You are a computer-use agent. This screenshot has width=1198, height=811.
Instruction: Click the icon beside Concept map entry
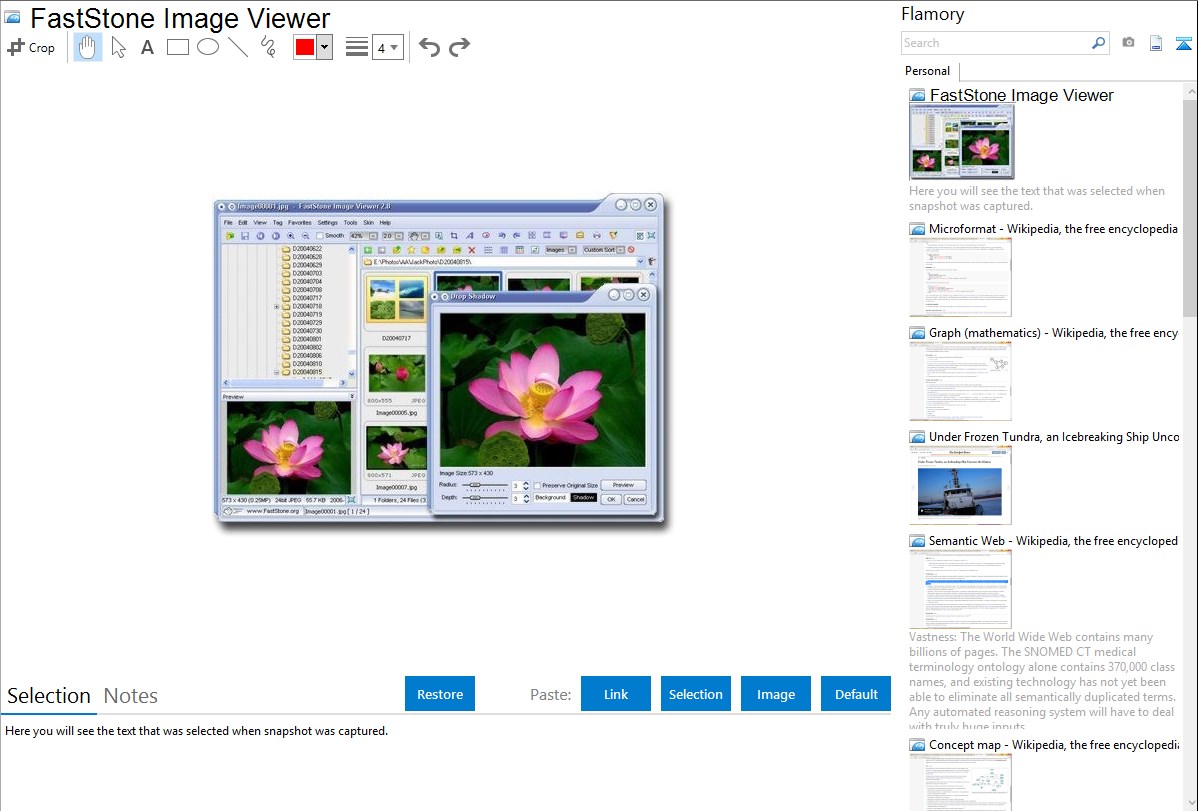pos(917,744)
